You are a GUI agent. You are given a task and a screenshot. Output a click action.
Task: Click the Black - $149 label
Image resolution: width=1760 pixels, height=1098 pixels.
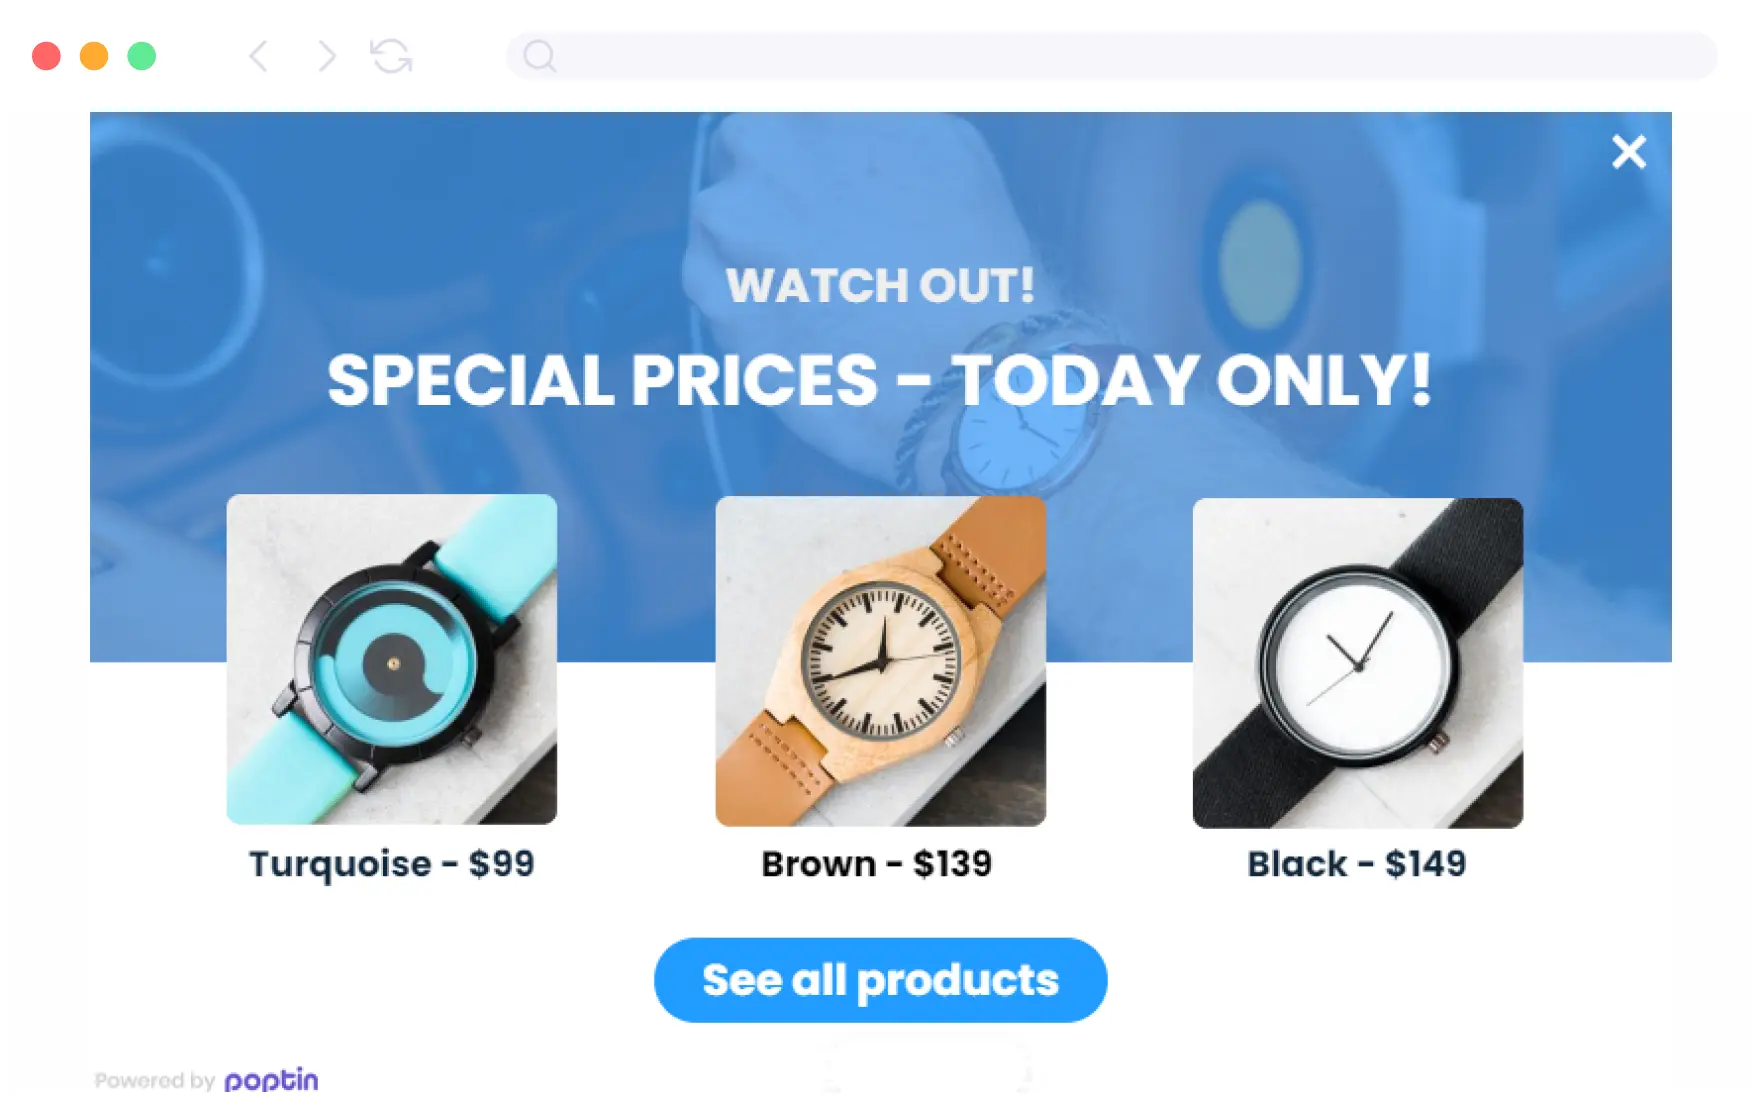[1357, 864]
